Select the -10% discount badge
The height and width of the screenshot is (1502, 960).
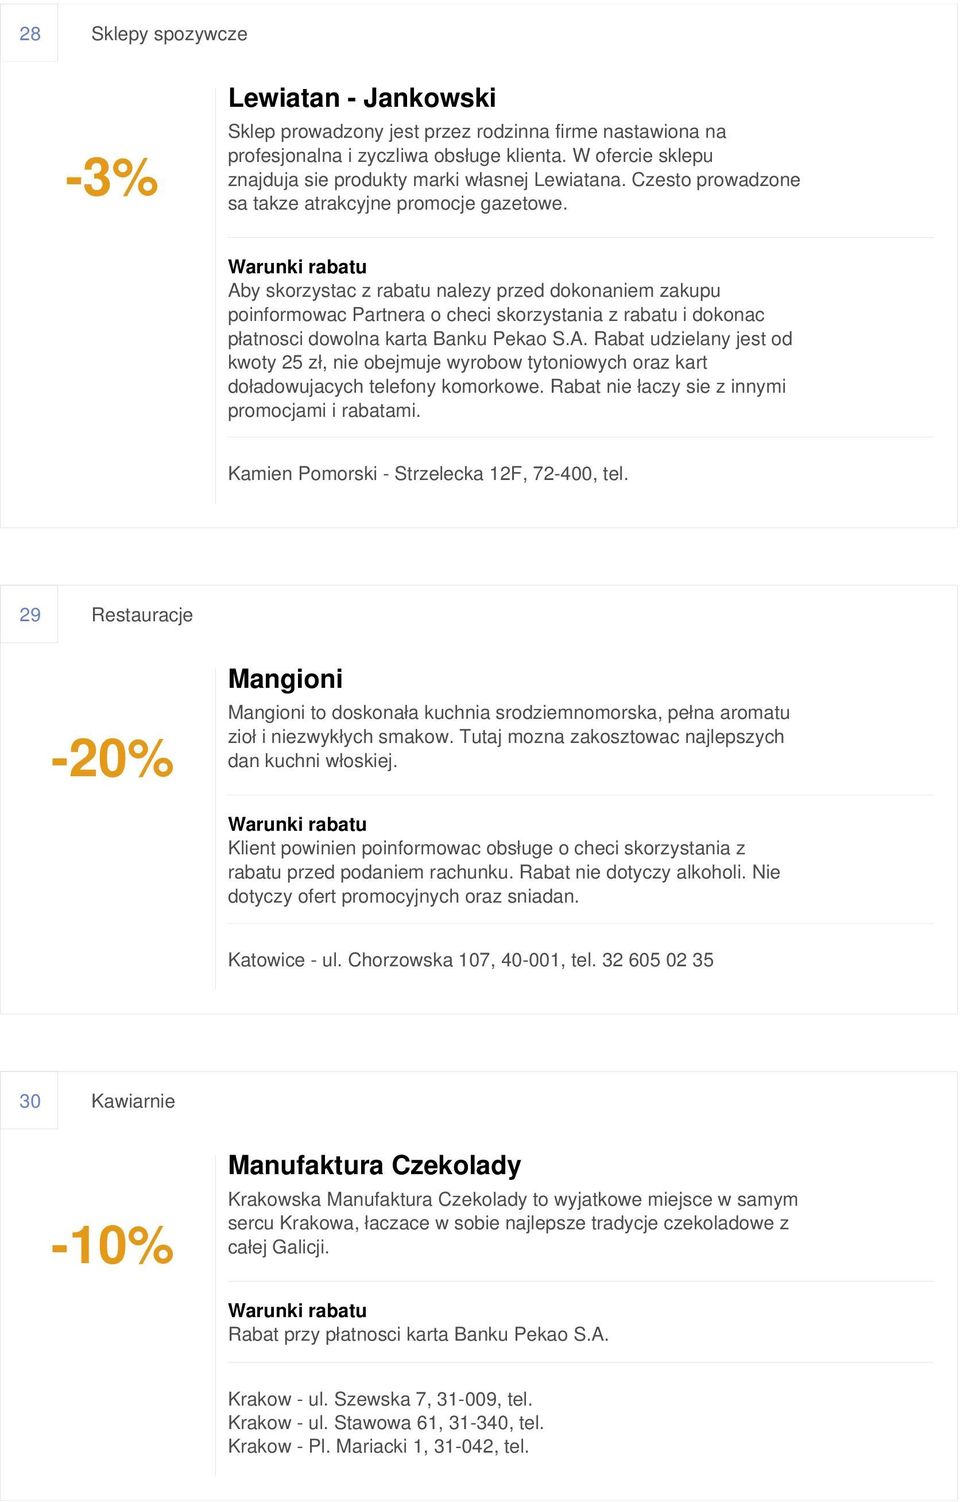[x=112, y=1245]
